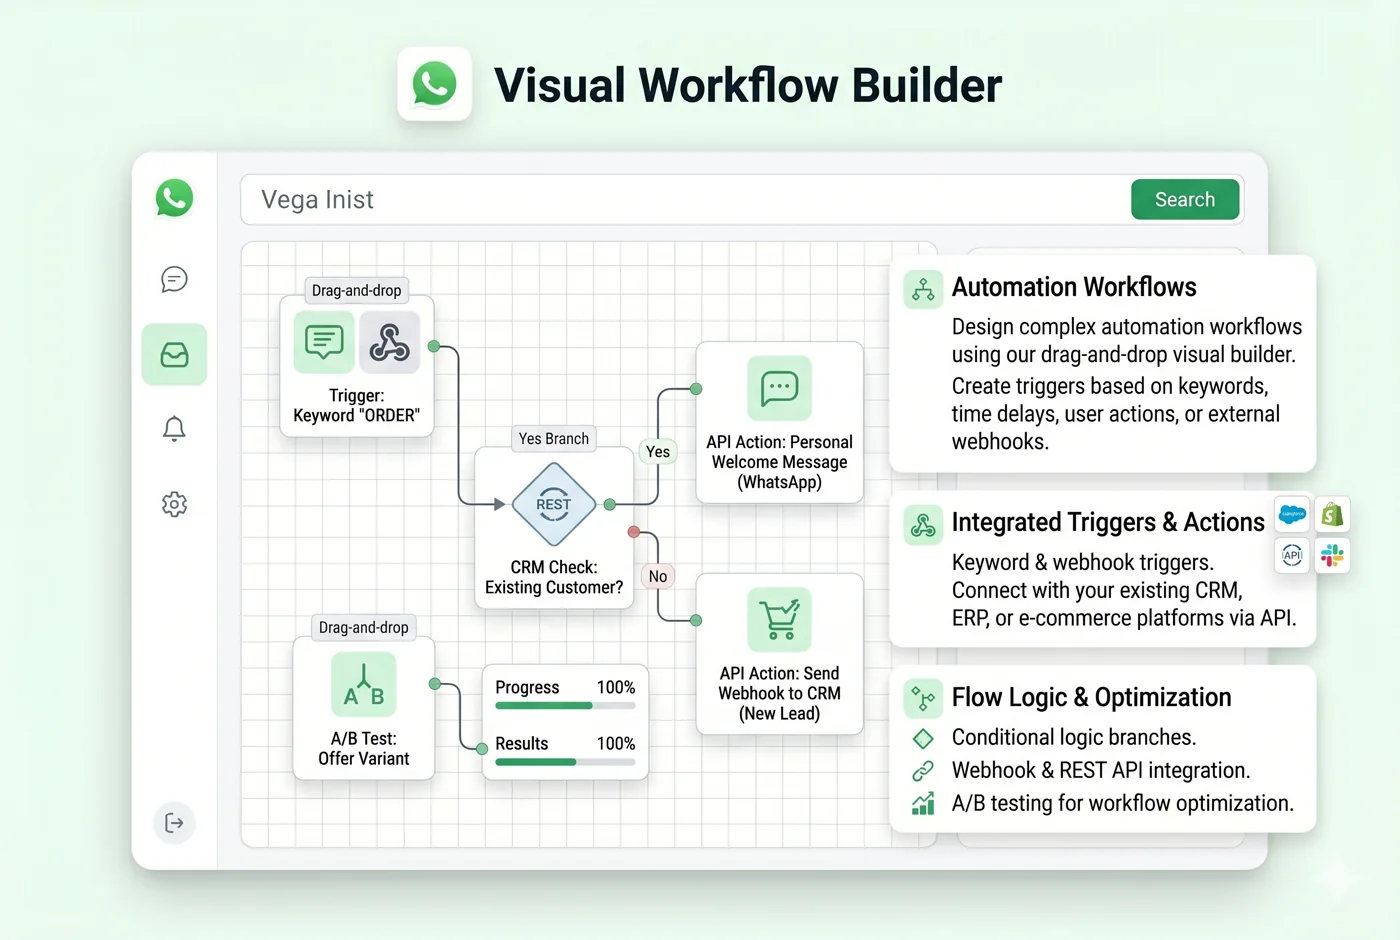Image resolution: width=1400 pixels, height=940 pixels.
Task: Select the webhook icon in Trigger node
Action: pyautogui.click(x=389, y=342)
